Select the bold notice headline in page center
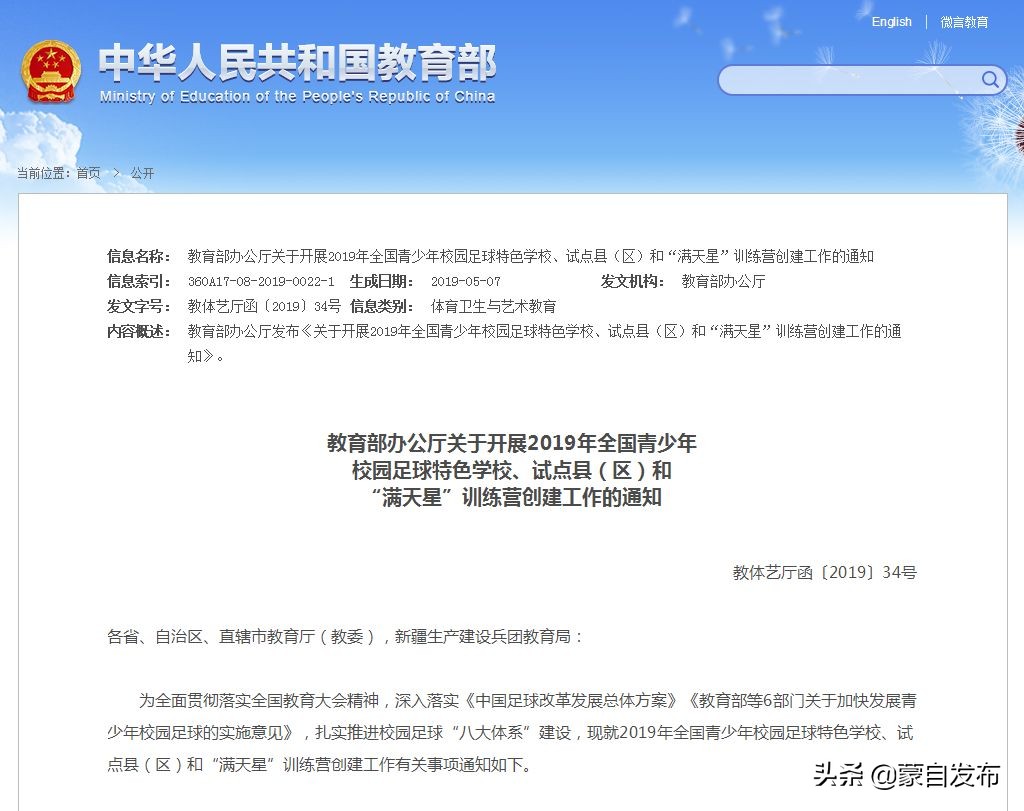1024x811 pixels. 511,471
